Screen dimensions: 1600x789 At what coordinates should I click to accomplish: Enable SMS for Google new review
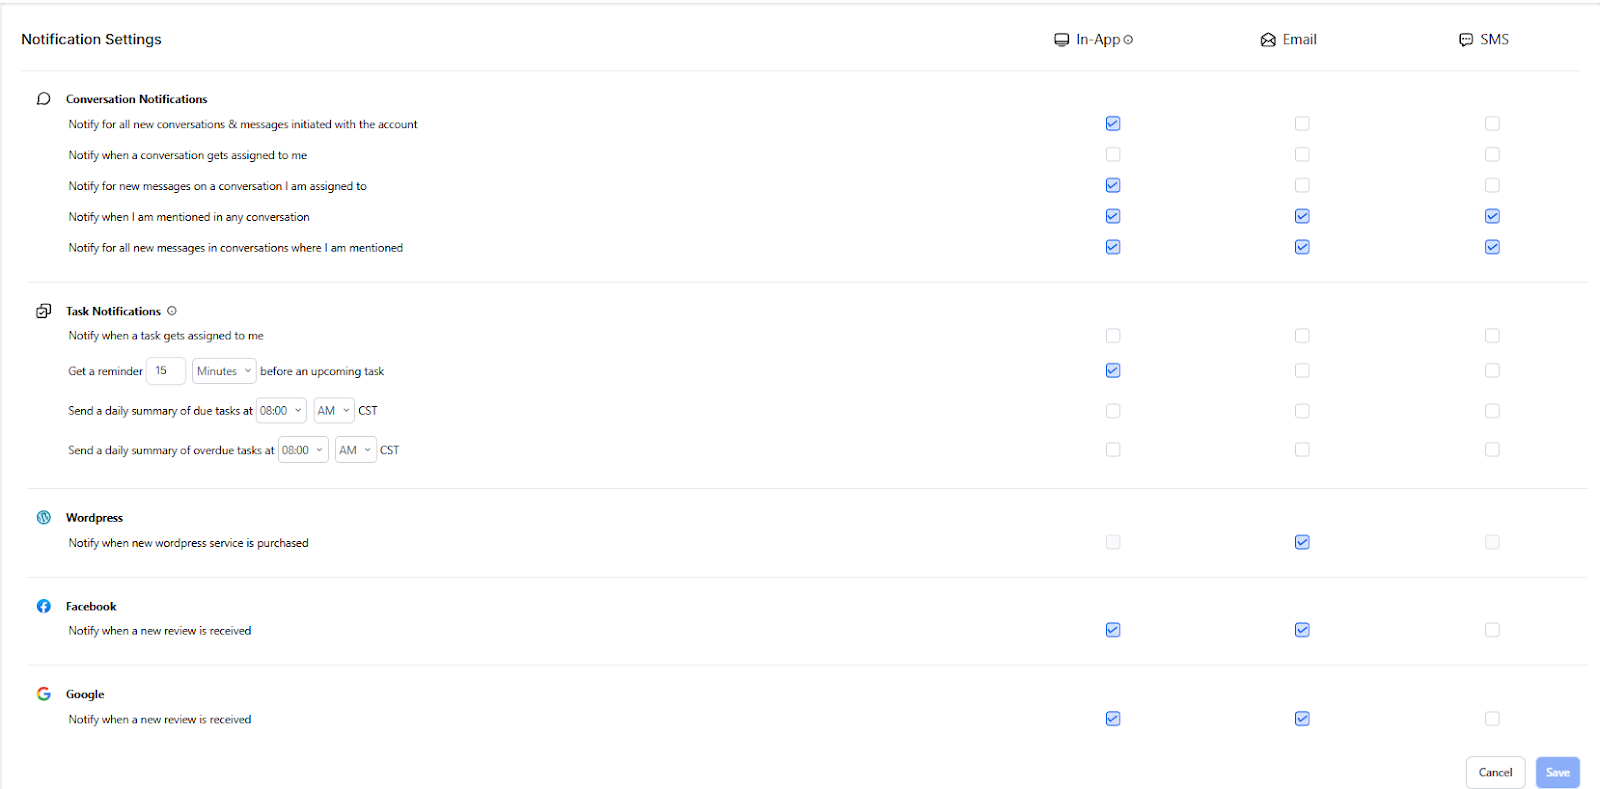click(1492, 719)
